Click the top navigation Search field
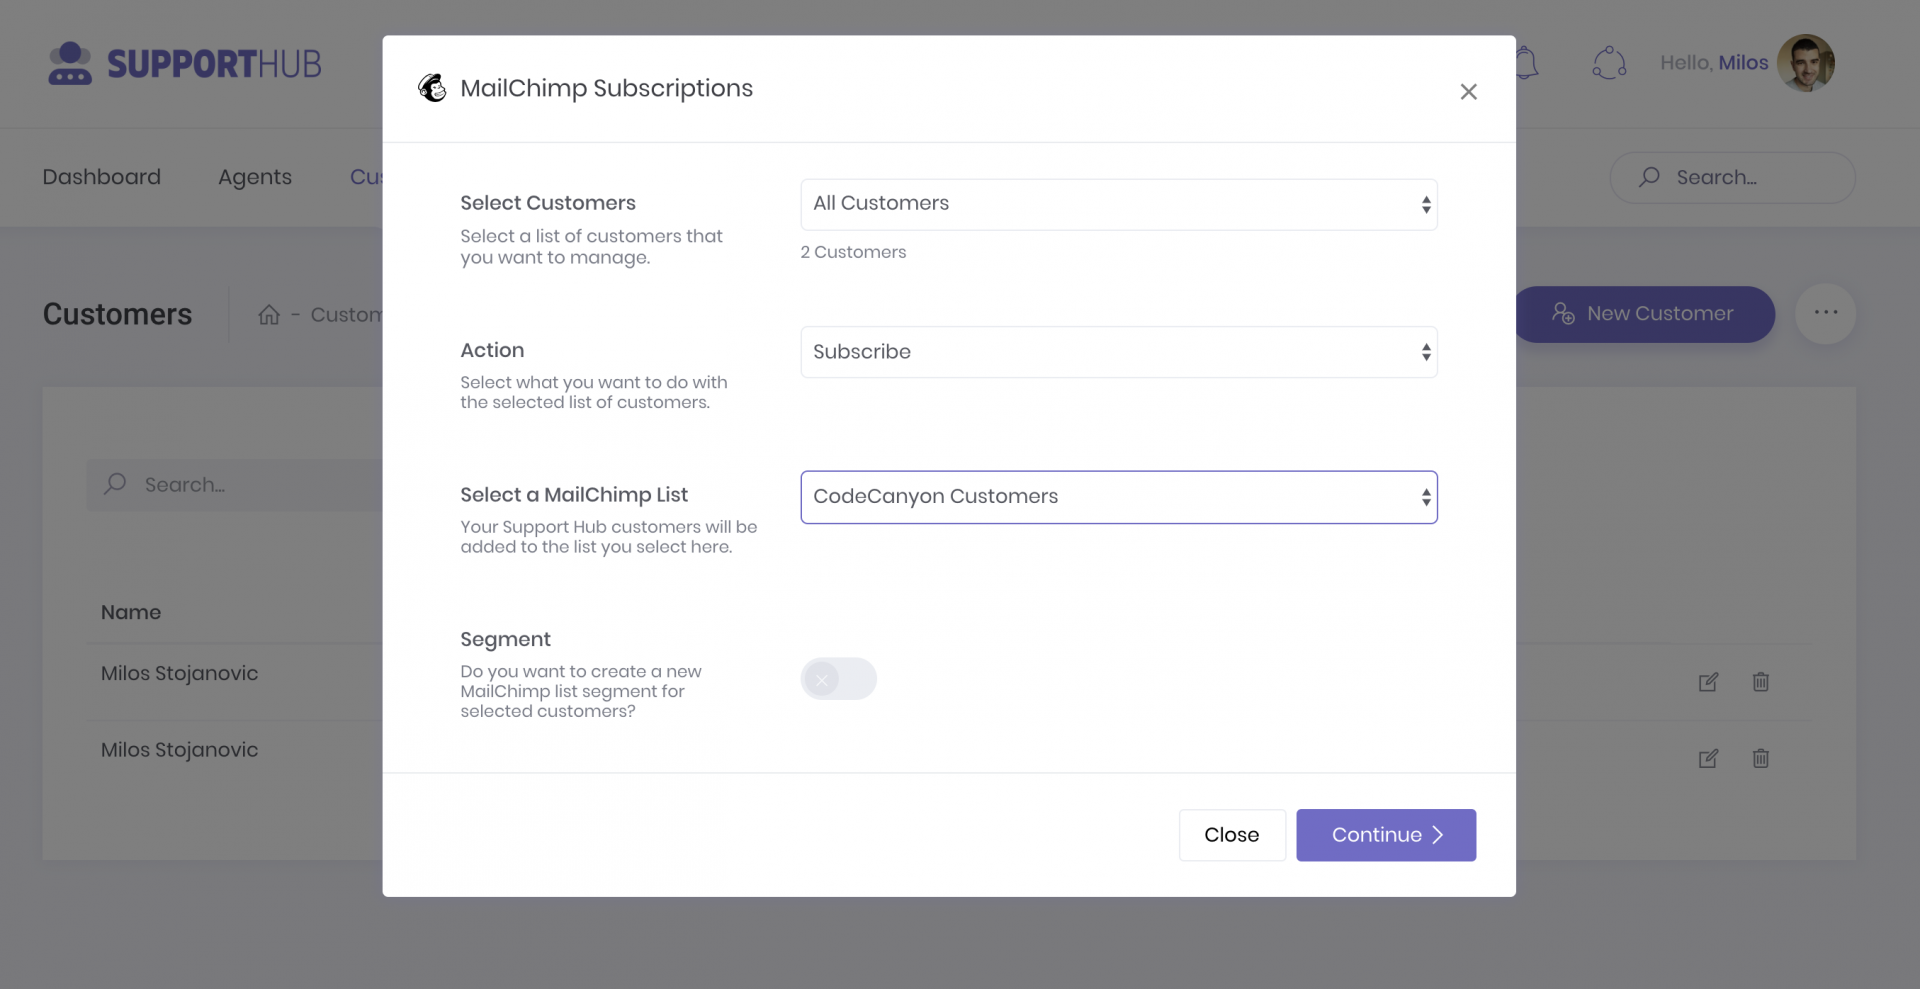The image size is (1920, 989). pos(1732,178)
